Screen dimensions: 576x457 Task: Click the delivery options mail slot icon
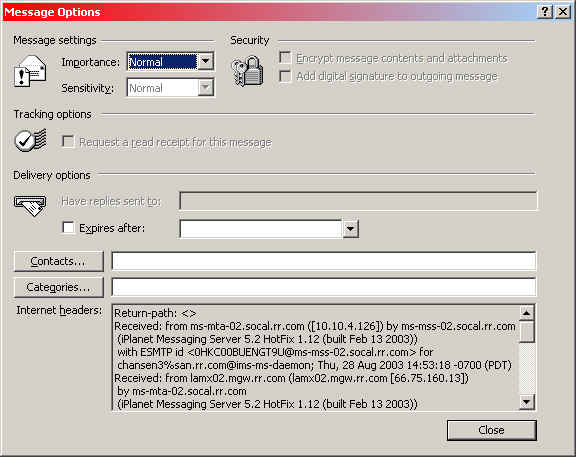pos(30,205)
